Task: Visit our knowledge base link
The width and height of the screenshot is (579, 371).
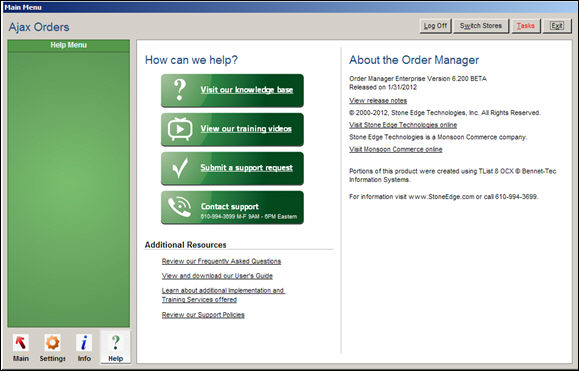Action: click(x=247, y=90)
